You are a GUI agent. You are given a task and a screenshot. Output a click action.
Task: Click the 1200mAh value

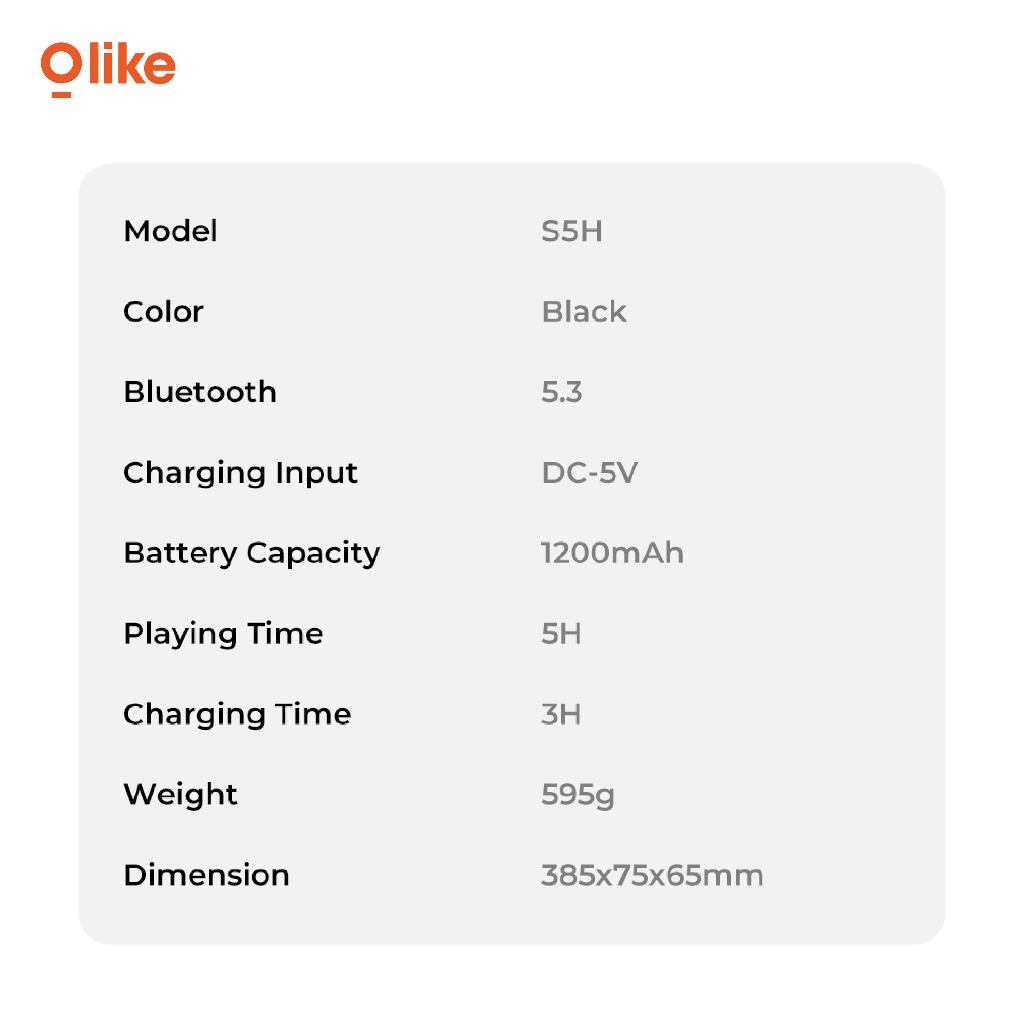pos(612,553)
